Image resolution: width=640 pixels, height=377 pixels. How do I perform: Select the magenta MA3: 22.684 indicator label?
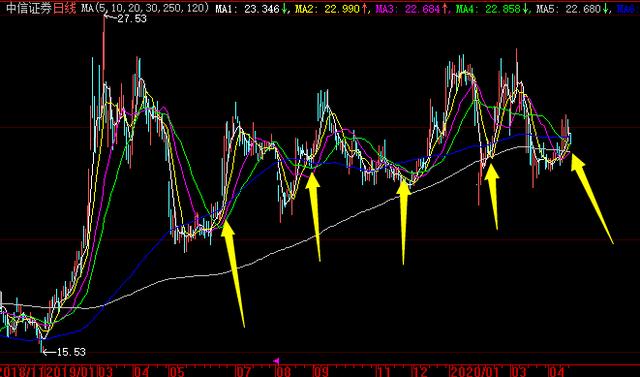(408, 9)
